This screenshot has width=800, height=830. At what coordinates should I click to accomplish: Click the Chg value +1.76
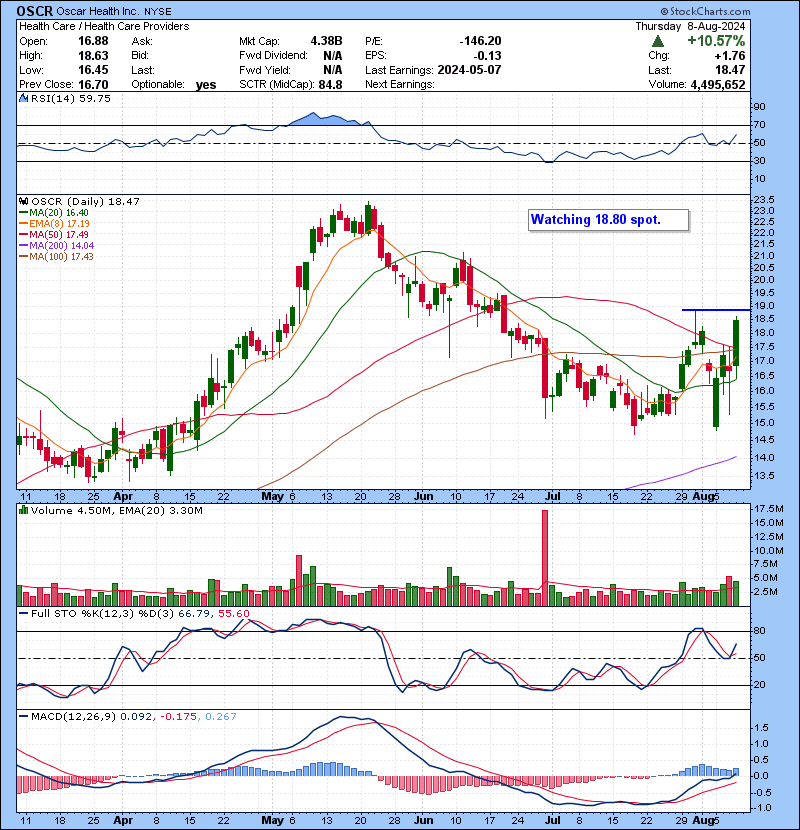(730, 55)
